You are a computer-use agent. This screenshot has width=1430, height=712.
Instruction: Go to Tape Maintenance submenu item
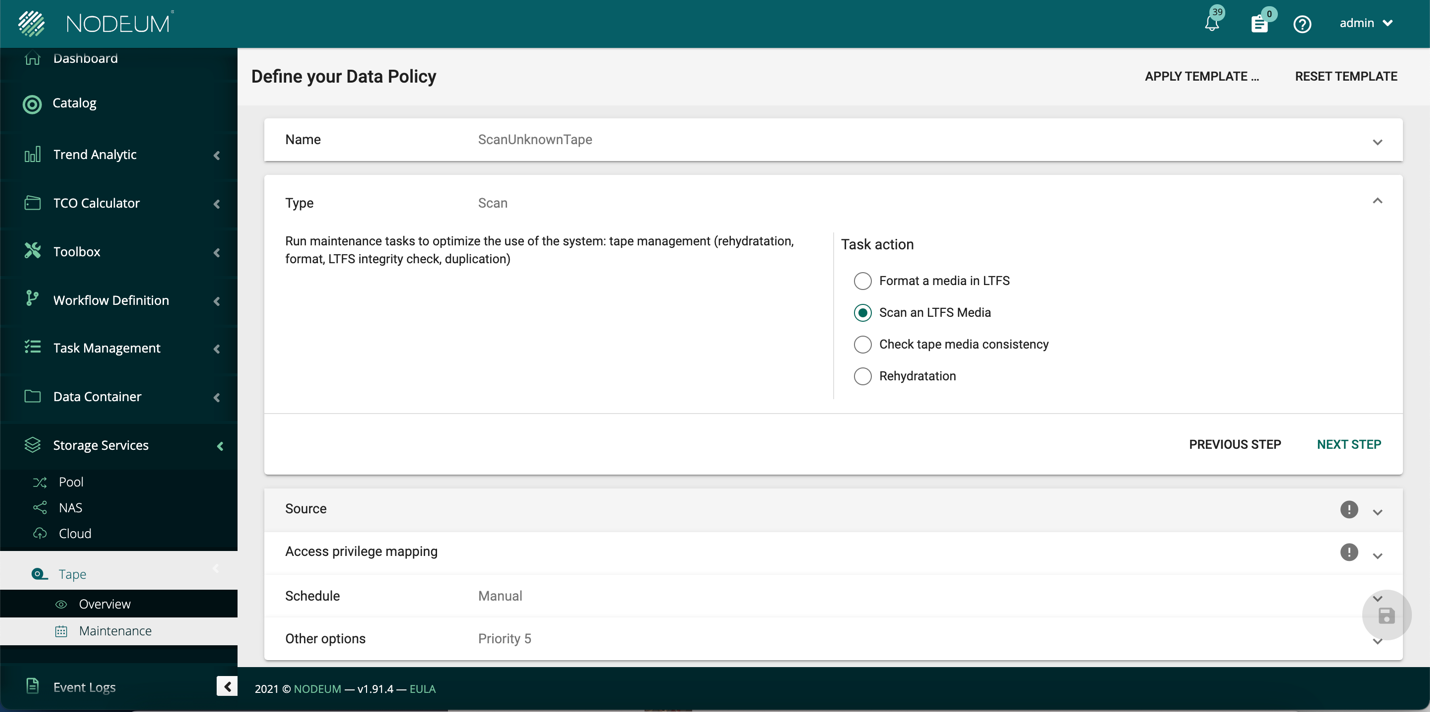(115, 631)
